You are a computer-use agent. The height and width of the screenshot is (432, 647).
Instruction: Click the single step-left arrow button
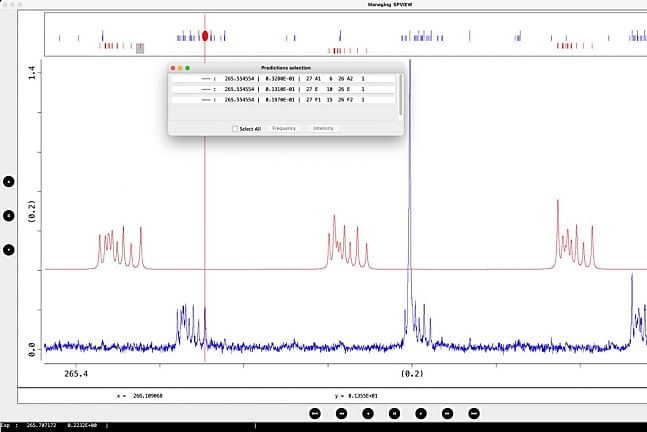(368, 413)
